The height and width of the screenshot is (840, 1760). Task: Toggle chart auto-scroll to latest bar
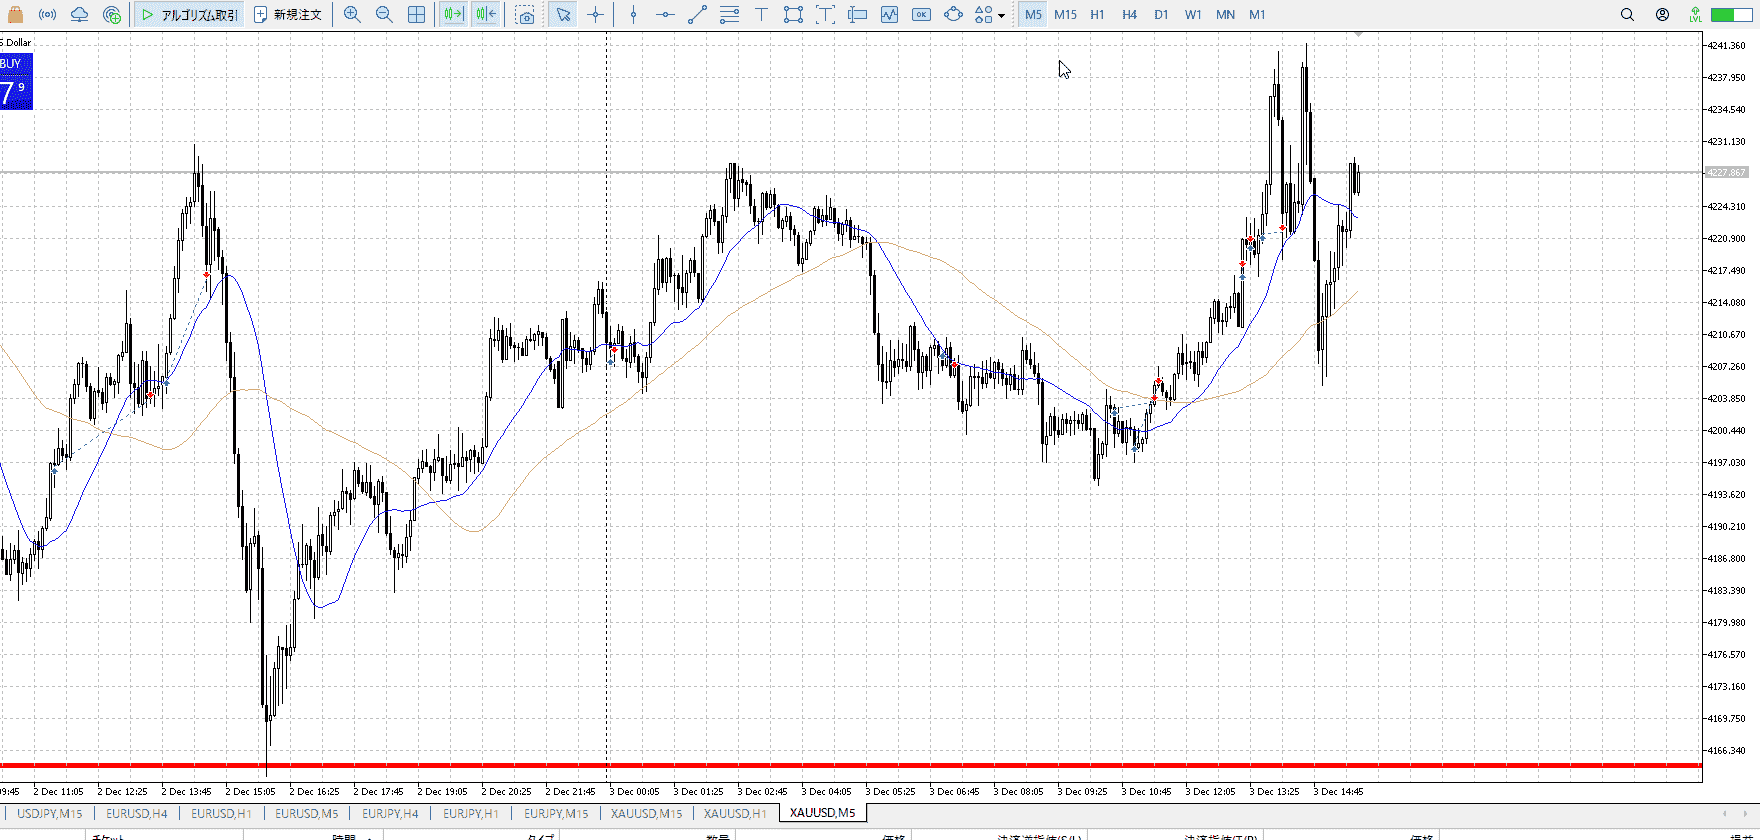(453, 15)
